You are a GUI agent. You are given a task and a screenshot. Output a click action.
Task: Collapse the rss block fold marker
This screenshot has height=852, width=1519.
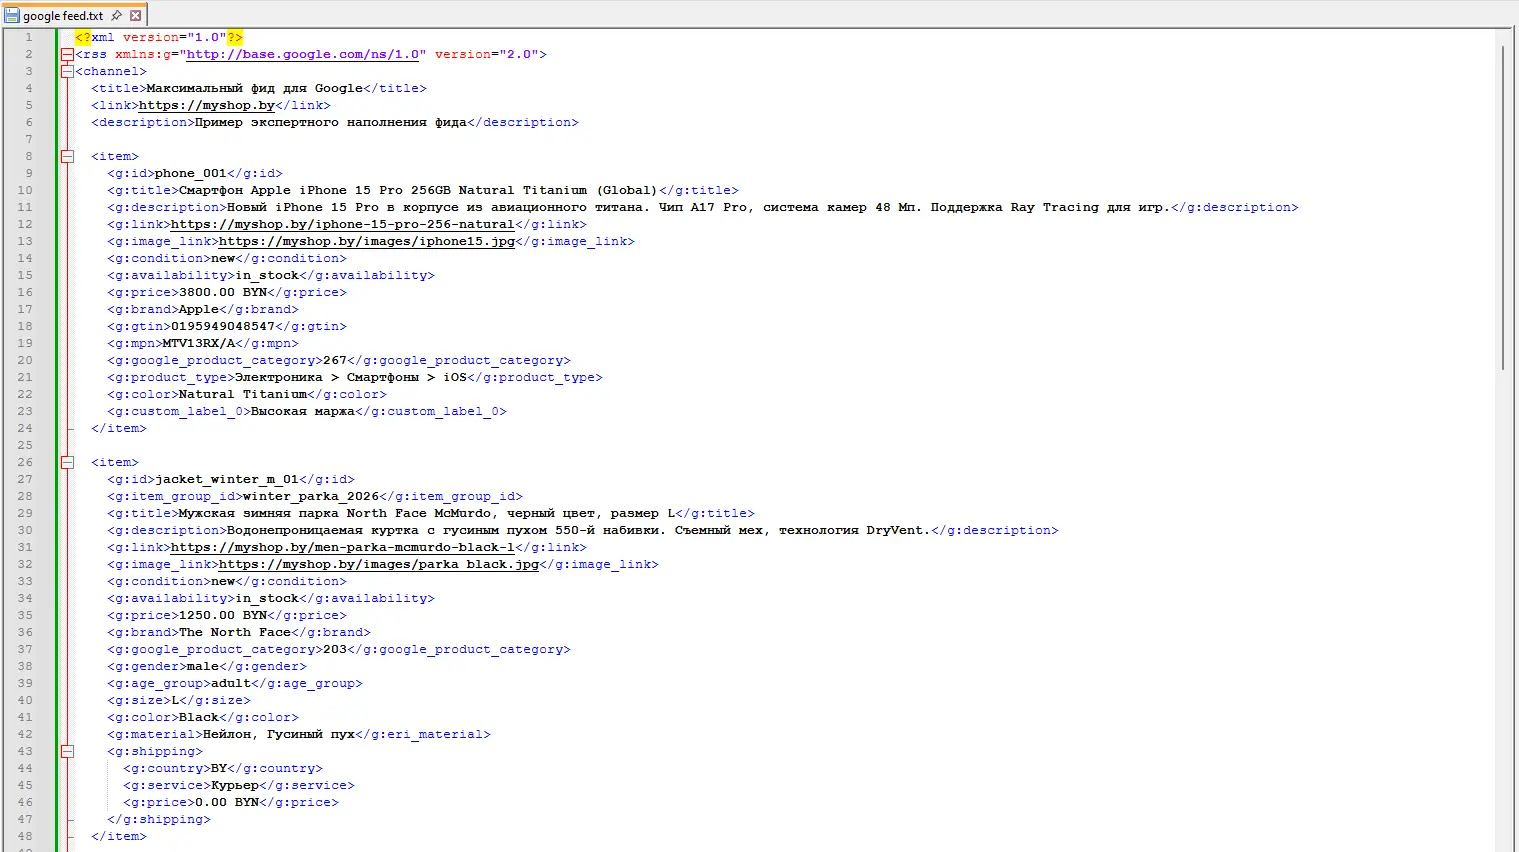tap(67, 54)
